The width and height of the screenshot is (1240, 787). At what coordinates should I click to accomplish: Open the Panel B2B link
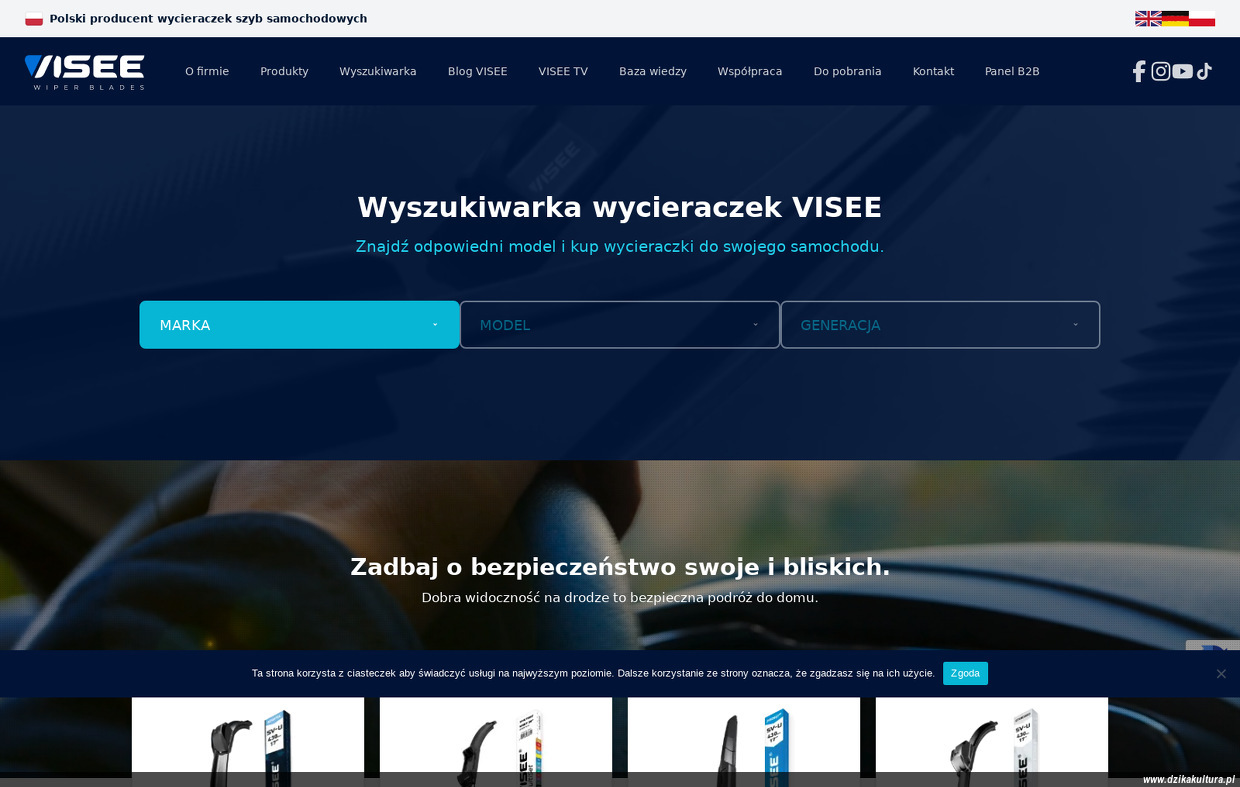(1011, 71)
